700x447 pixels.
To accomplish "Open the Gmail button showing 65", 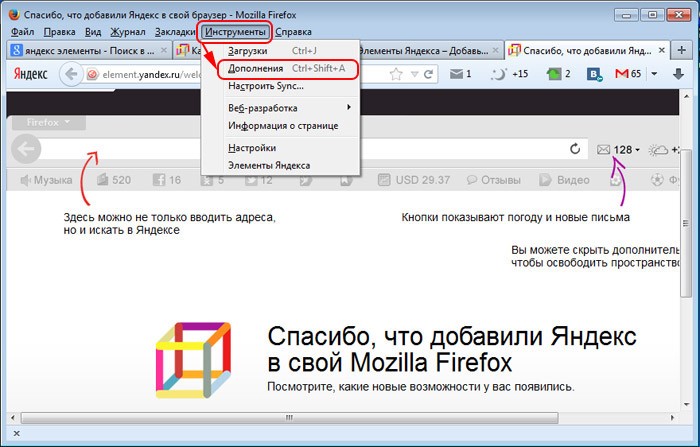I will [628, 74].
